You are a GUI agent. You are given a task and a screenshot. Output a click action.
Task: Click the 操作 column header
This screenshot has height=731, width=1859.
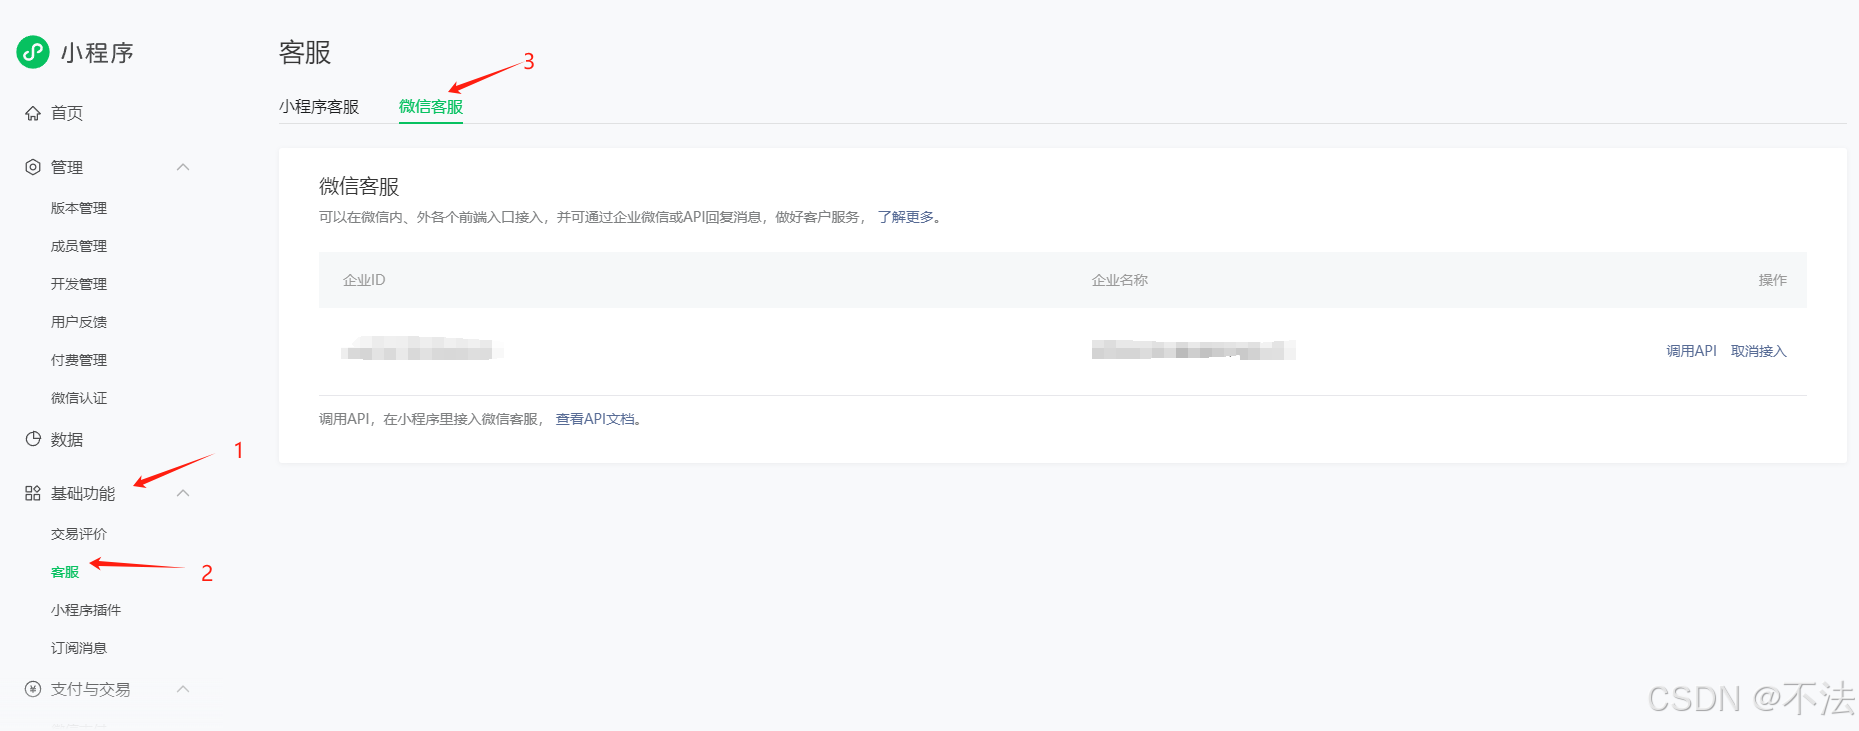pyautogui.click(x=1773, y=280)
